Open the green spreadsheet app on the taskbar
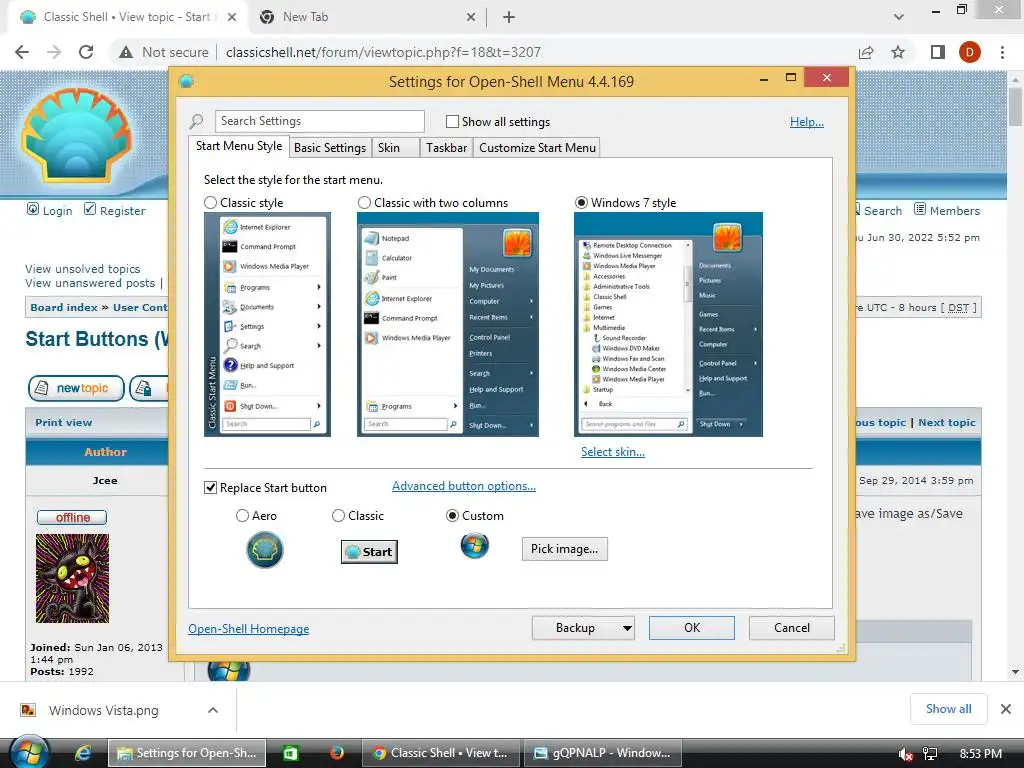 click(x=291, y=753)
